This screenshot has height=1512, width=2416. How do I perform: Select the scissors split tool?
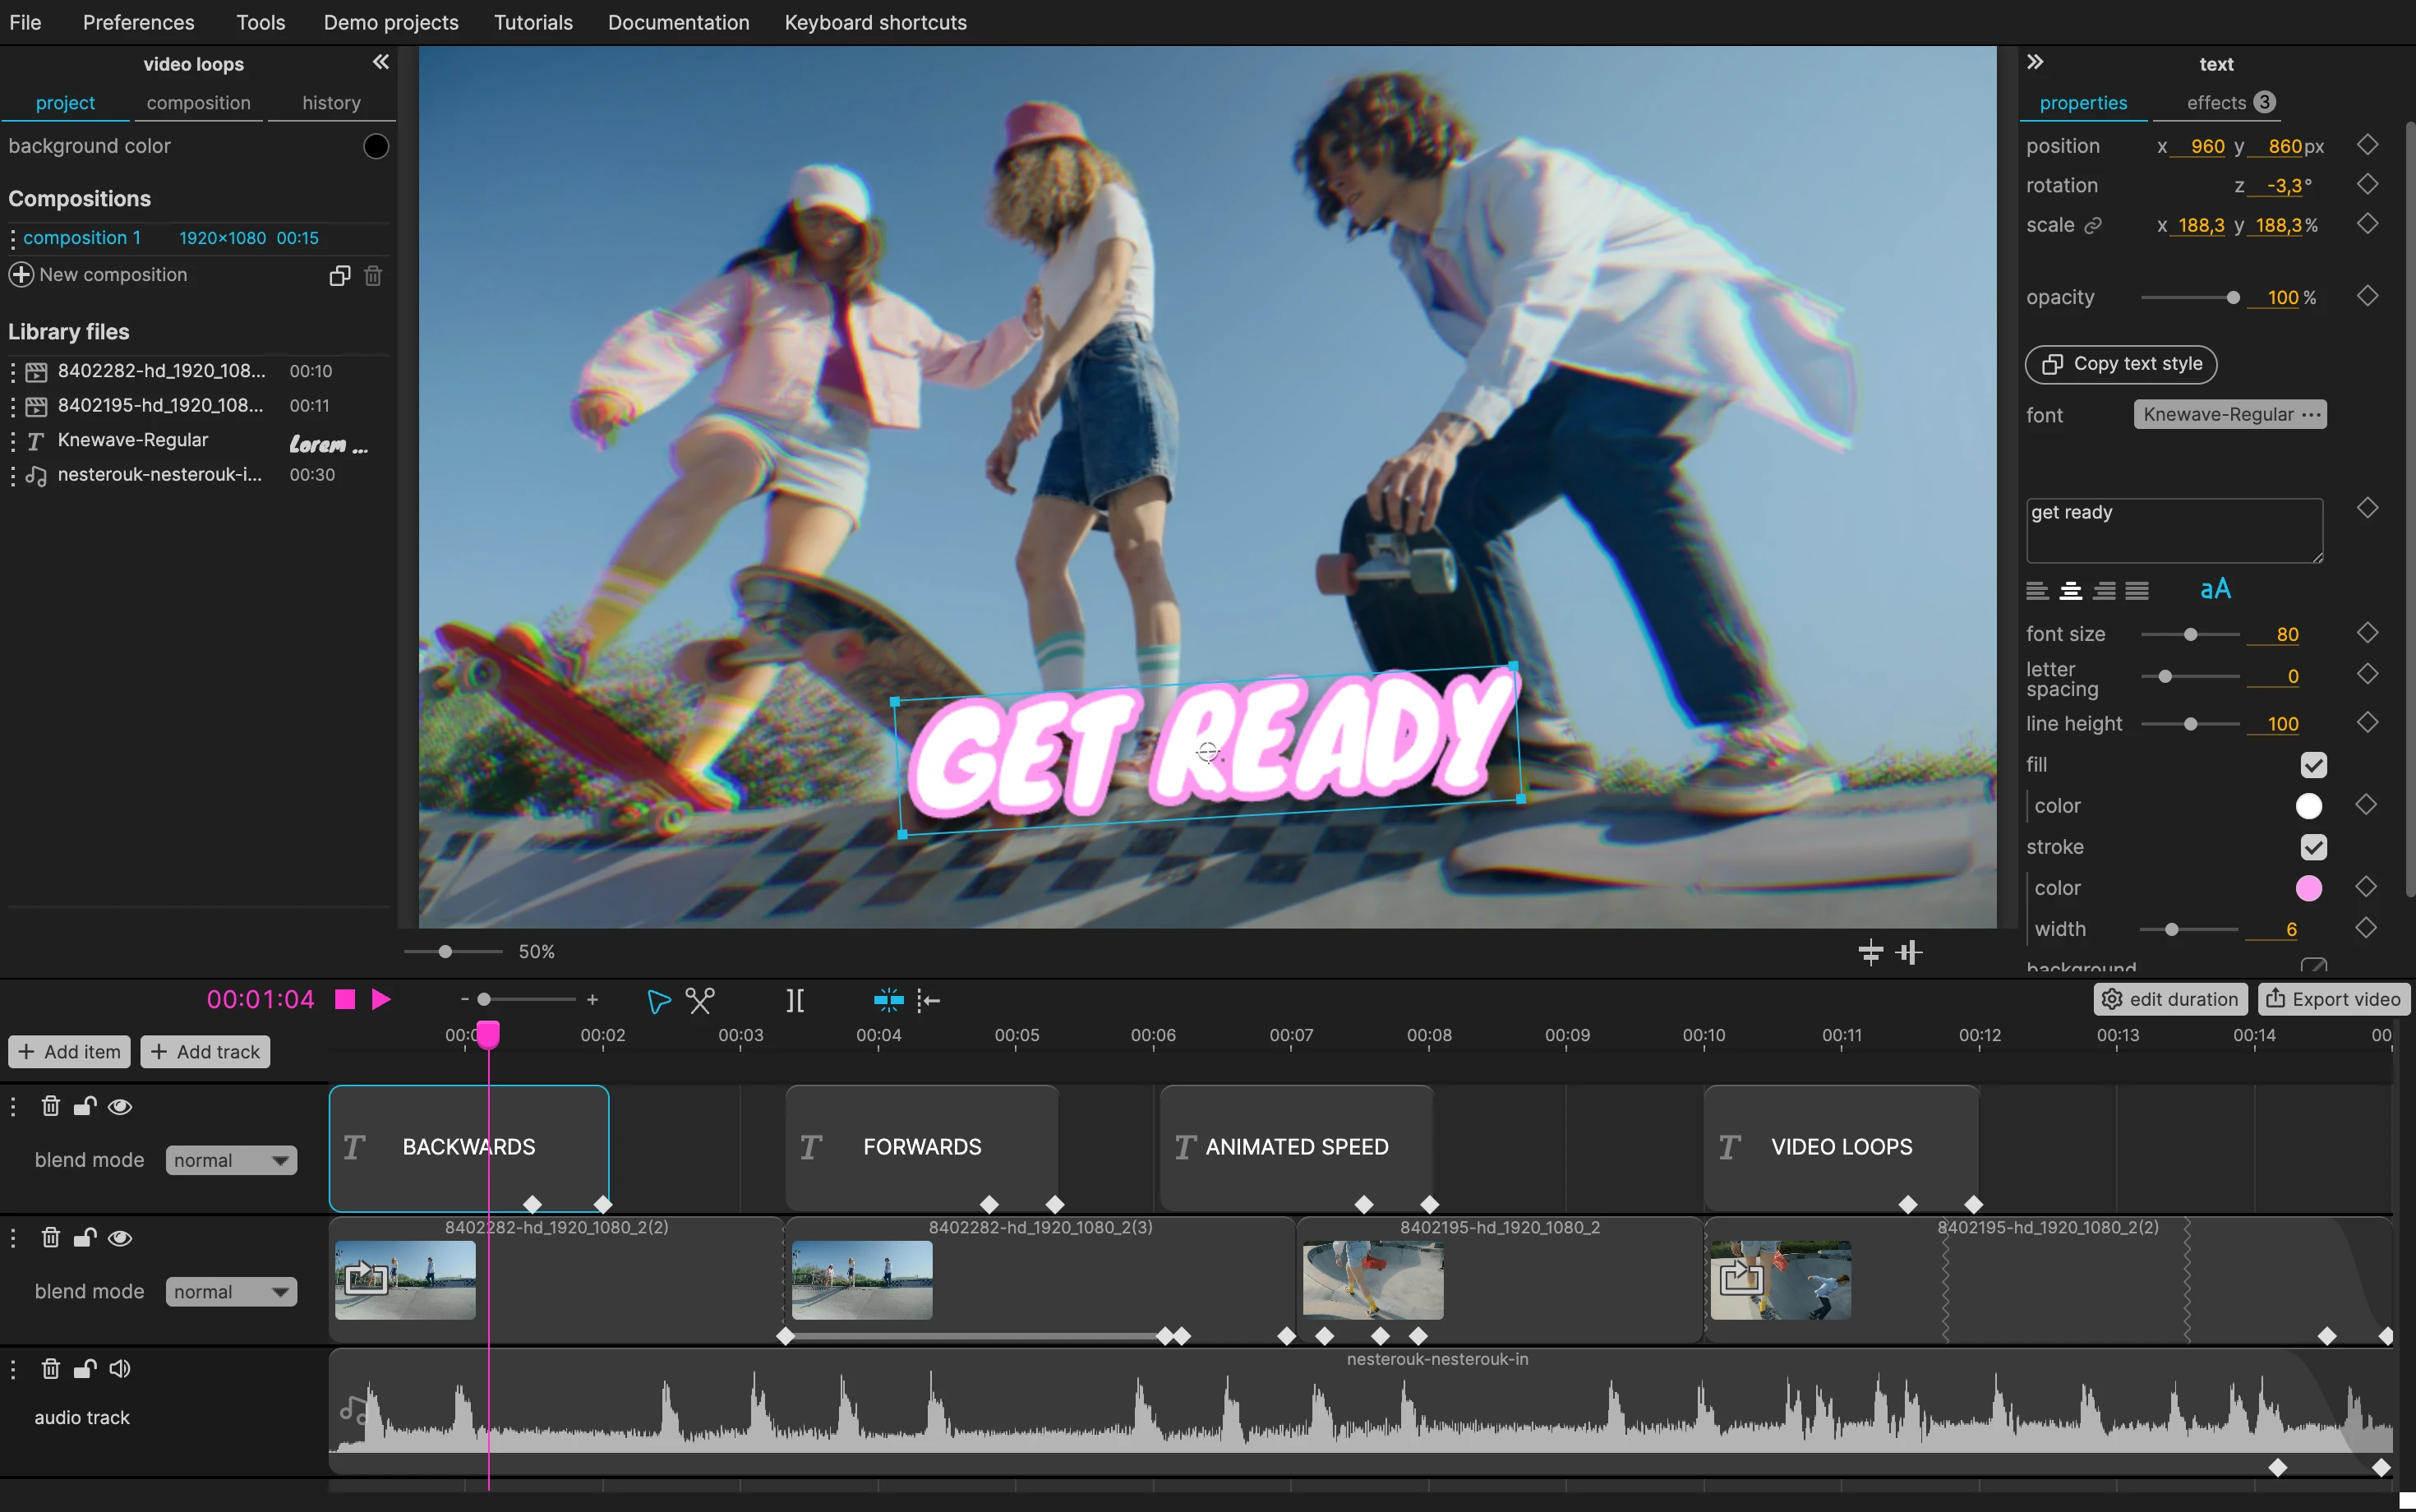[700, 1000]
